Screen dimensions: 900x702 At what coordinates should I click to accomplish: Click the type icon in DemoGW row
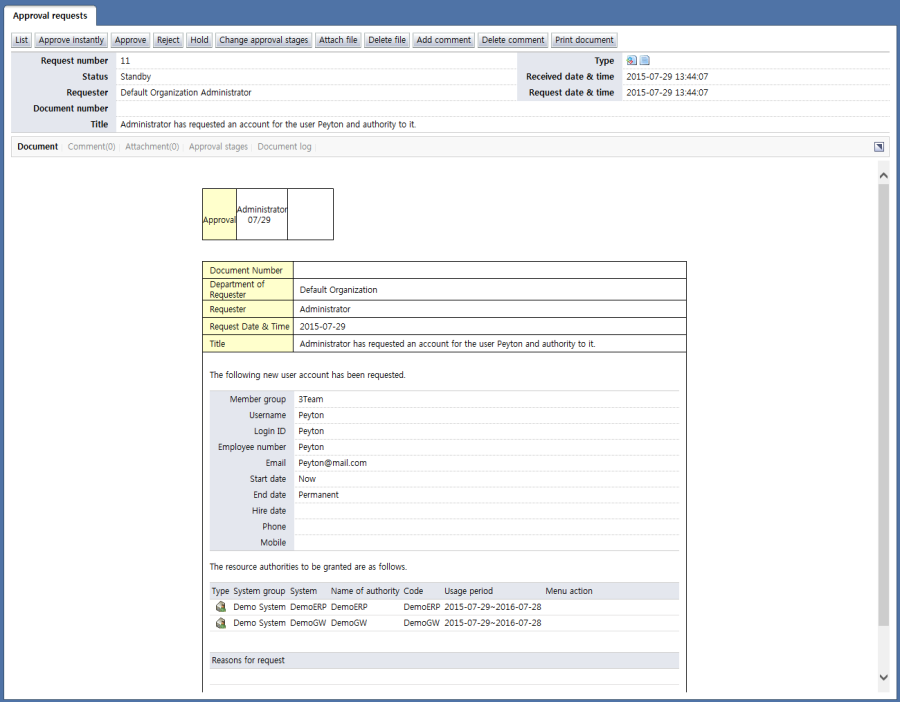click(220, 623)
